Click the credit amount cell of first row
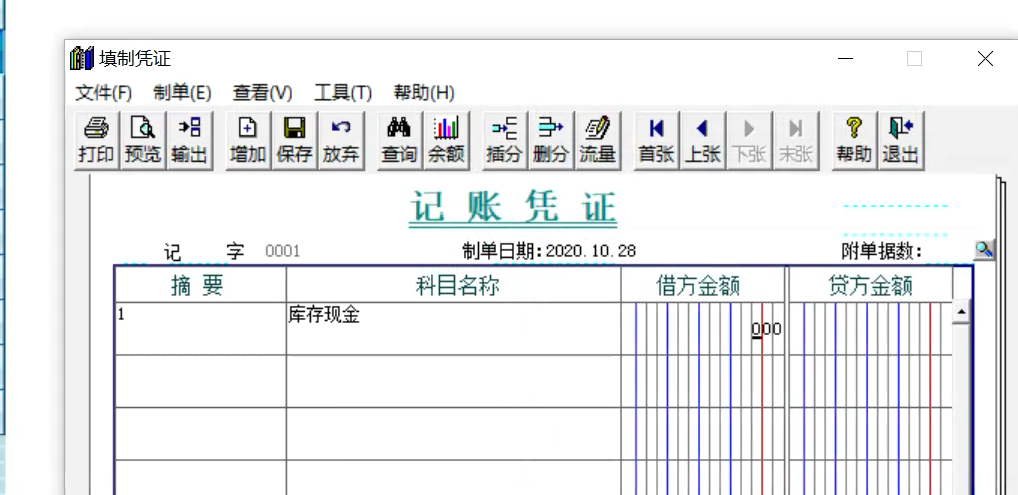This screenshot has height=495, width=1018. (x=870, y=329)
